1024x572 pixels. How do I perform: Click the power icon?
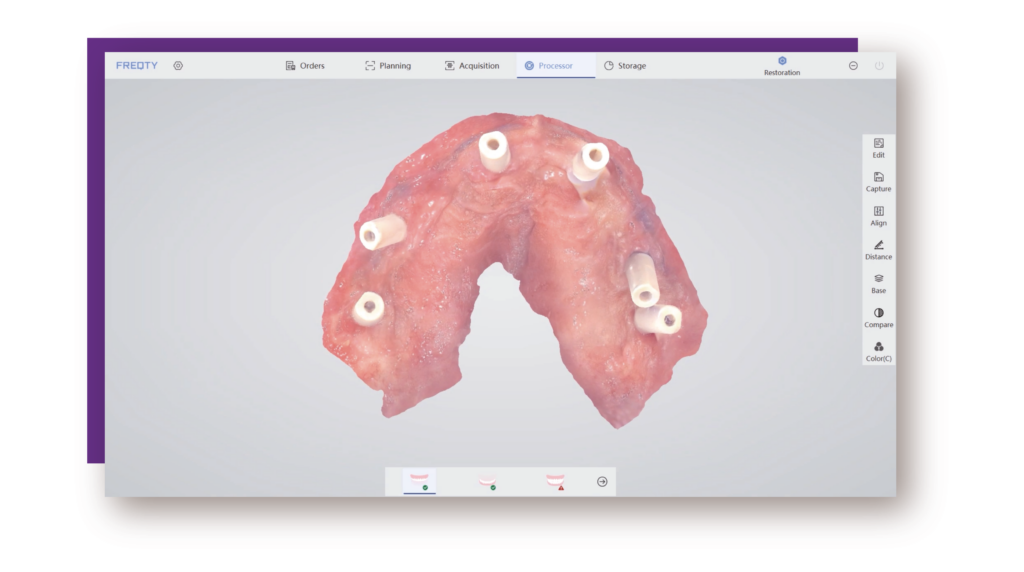coord(879,65)
